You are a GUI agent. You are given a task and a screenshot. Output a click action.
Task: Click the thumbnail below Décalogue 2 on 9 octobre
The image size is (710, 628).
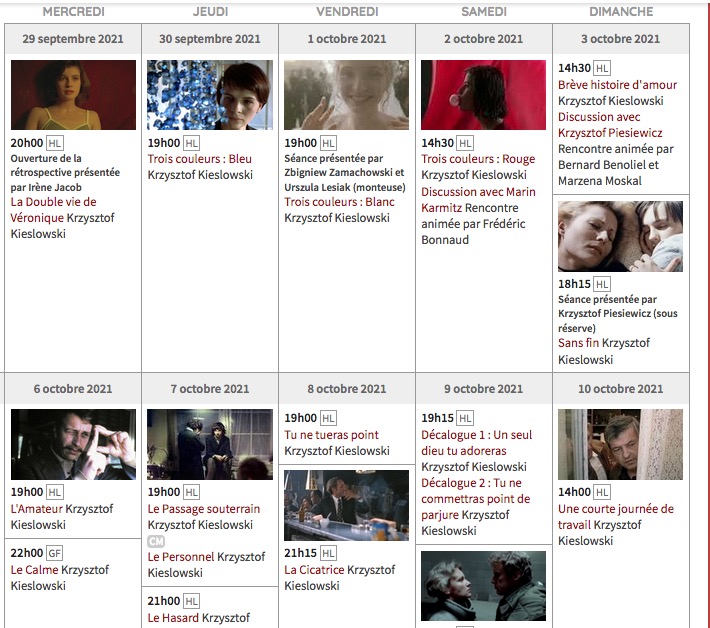[x=484, y=586]
